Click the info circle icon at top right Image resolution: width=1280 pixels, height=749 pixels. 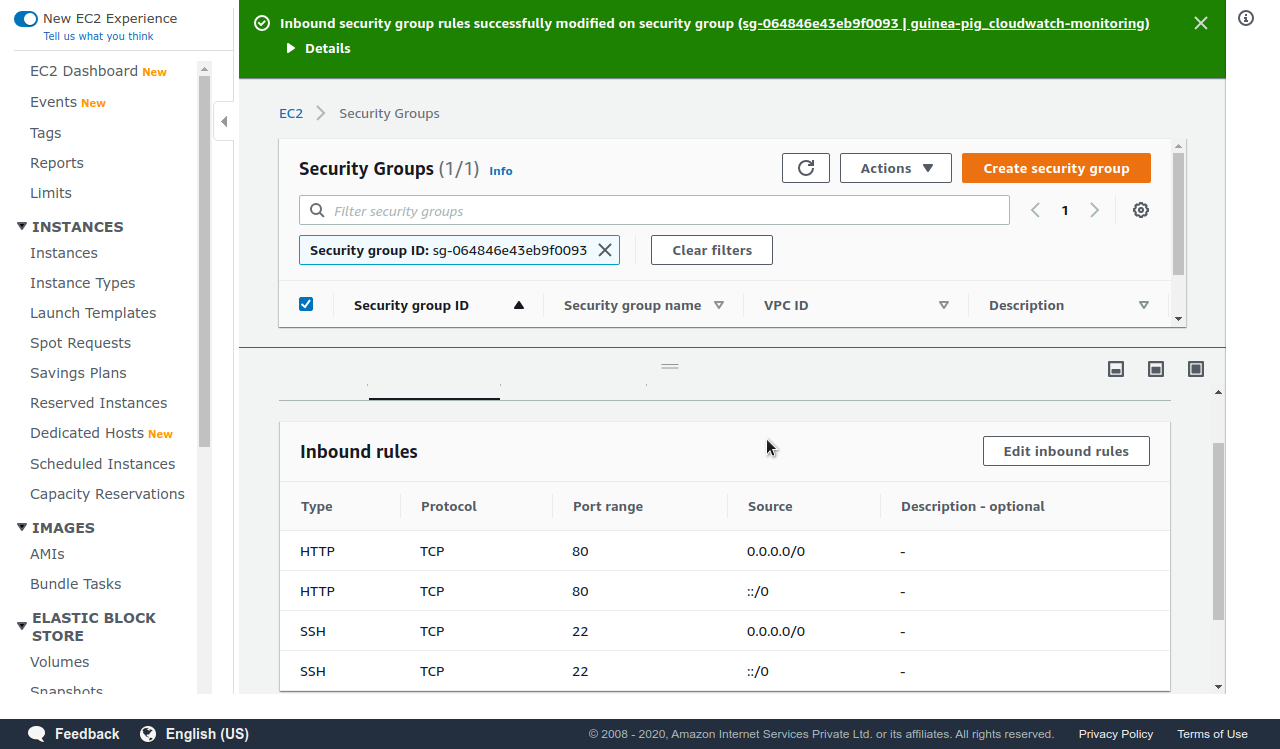point(1246,18)
